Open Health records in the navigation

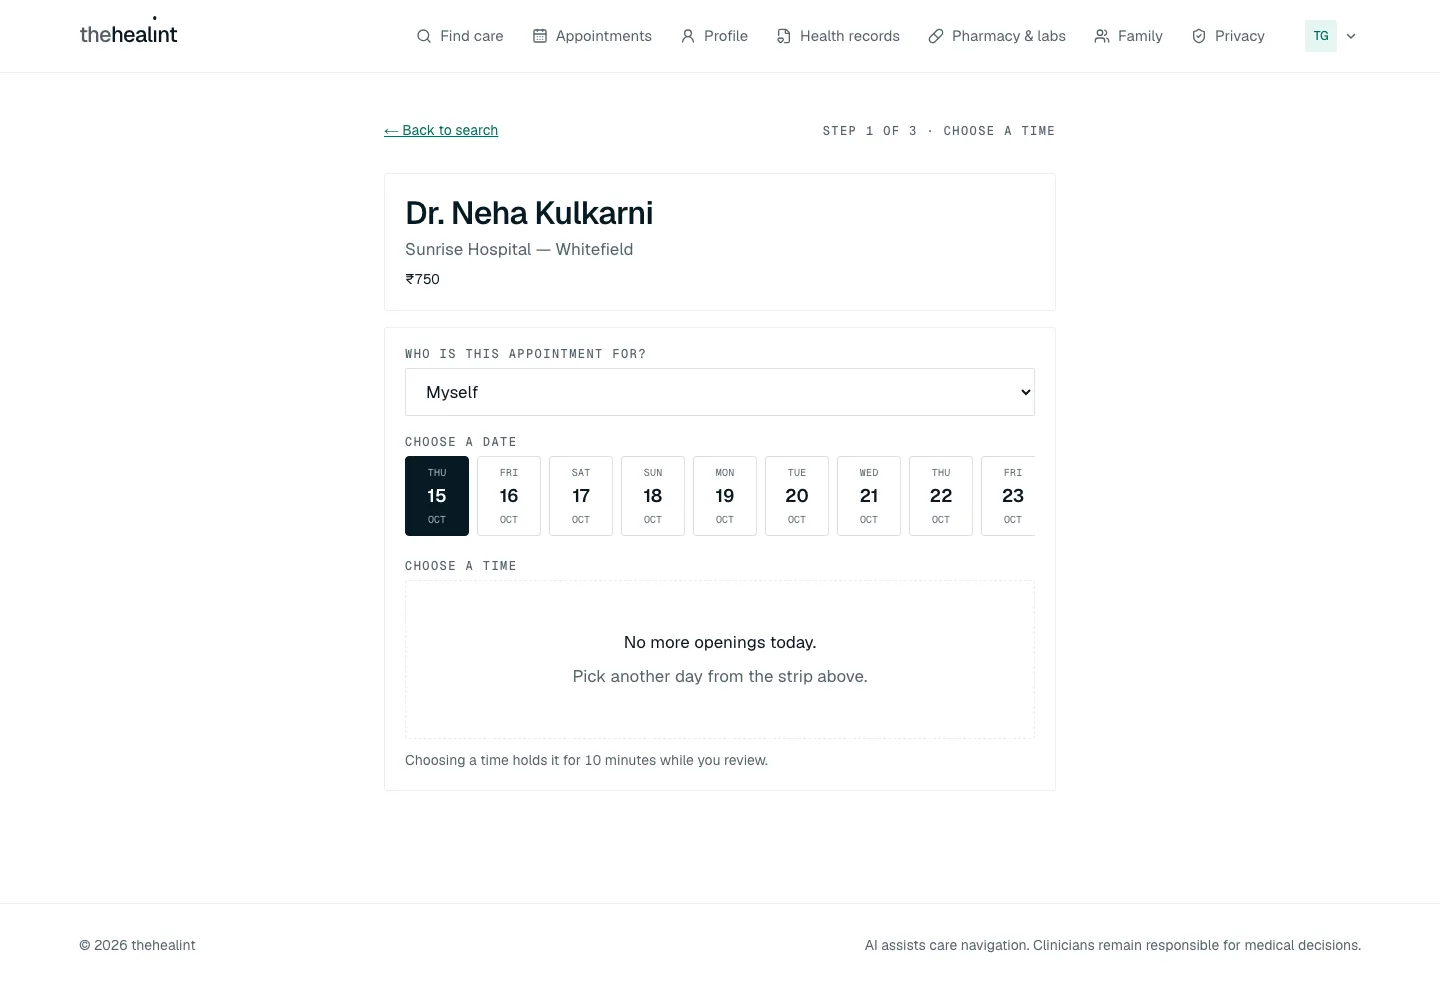pos(838,36)
